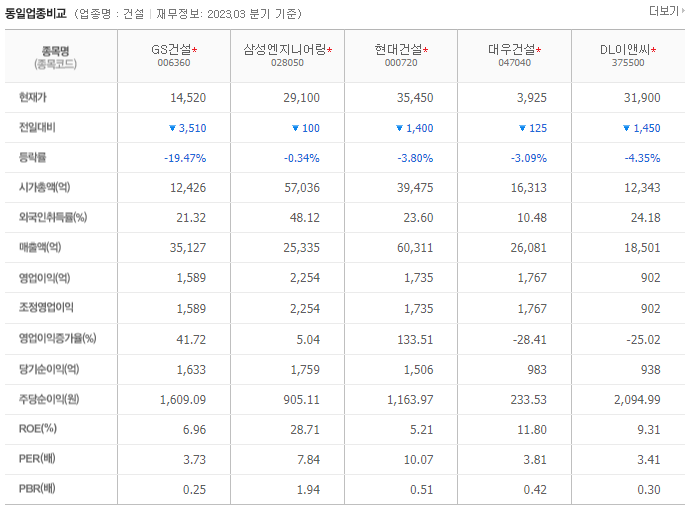
Task: Click the 주당순이익(원) row label
Action: coord(49,399)
